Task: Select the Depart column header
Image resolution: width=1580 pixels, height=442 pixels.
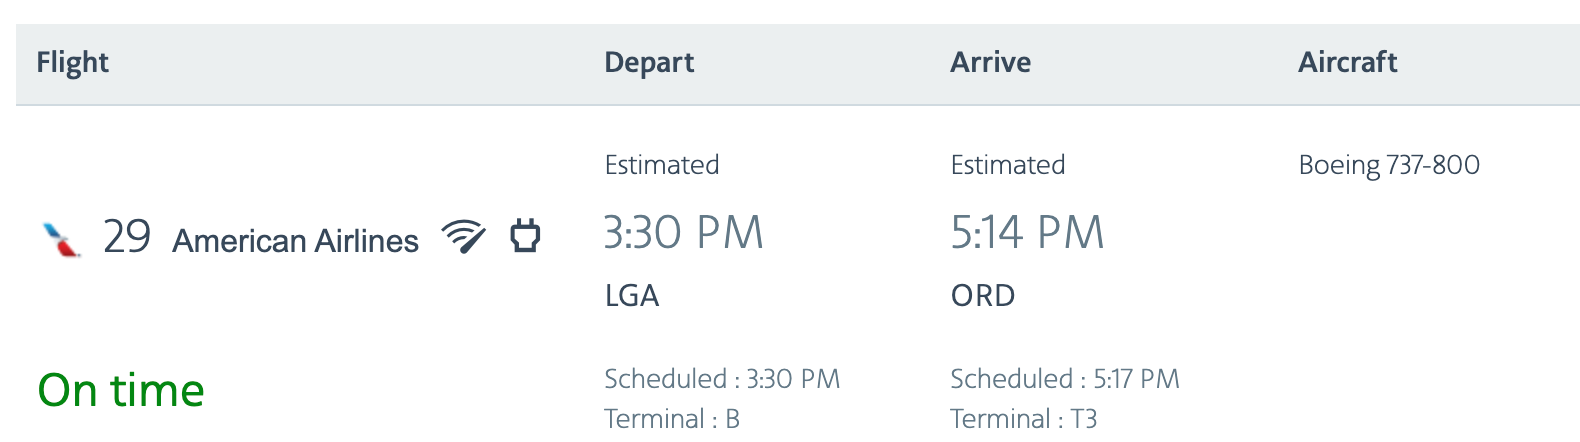Action: coord(649,62)
